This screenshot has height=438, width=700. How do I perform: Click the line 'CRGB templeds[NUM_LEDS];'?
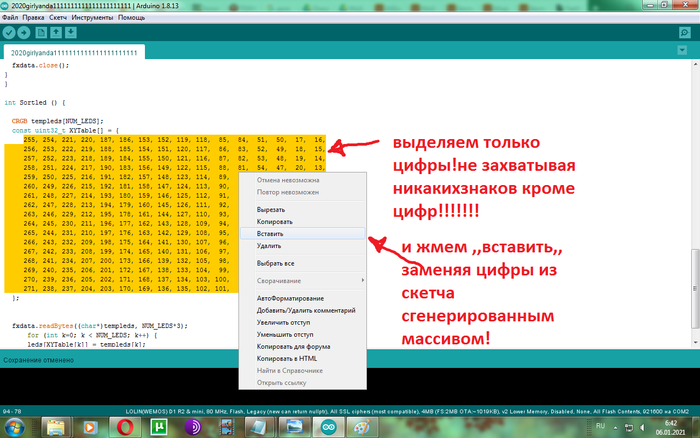point(58,121)
